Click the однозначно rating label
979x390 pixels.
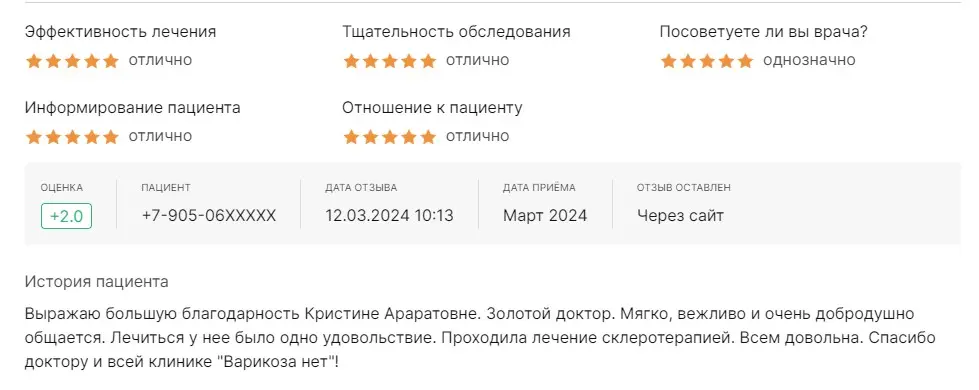[x=809, y=60]
